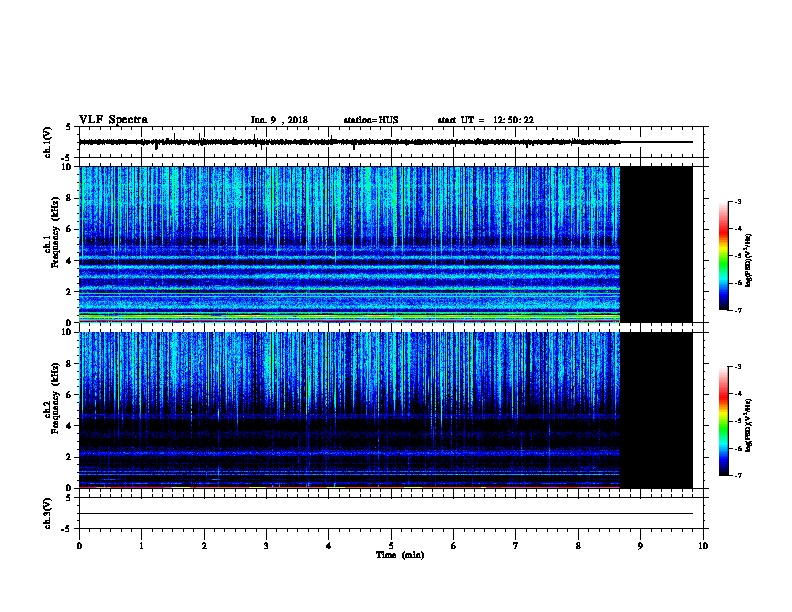Click the "ch.1(V)" waveform axis label

(48, 142)
